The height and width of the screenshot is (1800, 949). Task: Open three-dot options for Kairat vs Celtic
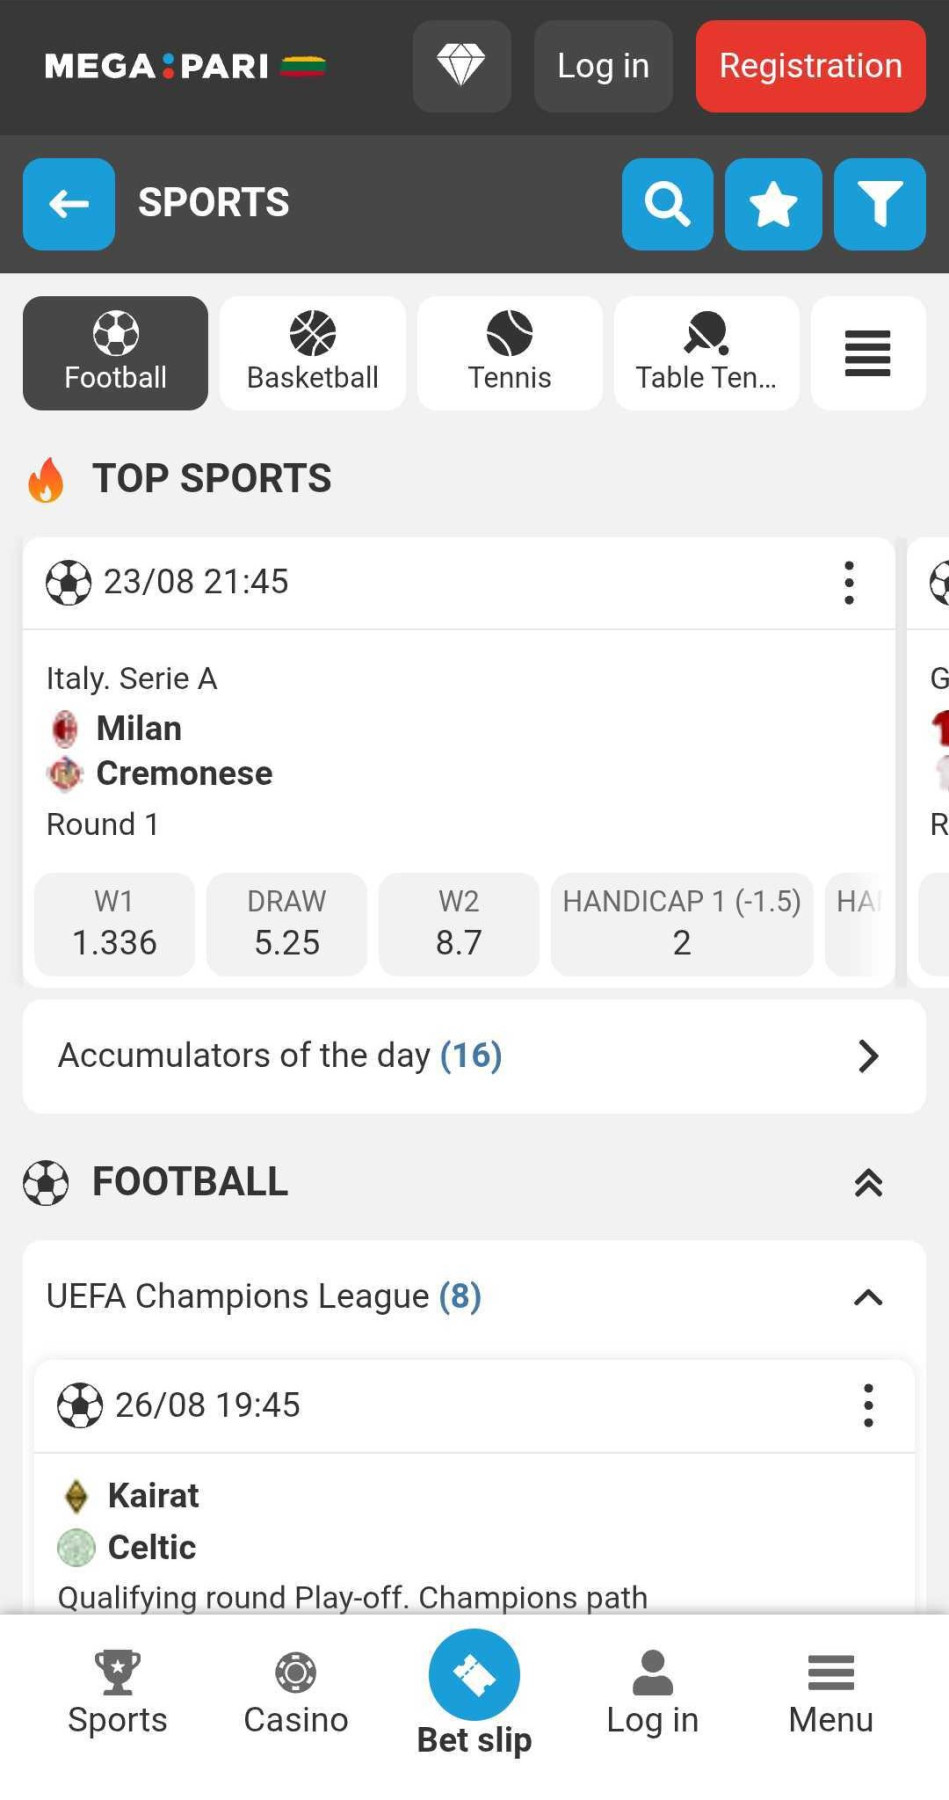pos(868,1405)
